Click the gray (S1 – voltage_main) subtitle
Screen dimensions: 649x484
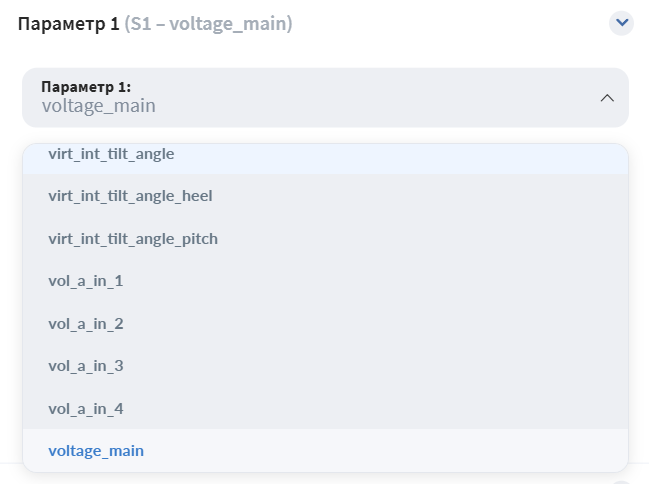point(209,24)
